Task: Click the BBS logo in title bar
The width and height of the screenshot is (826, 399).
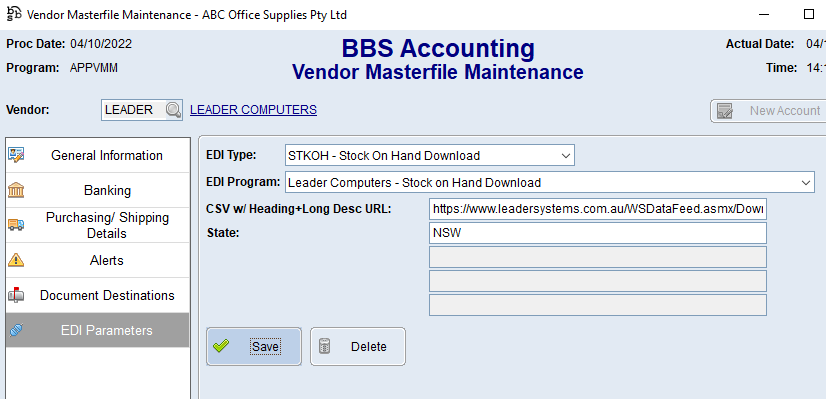Action: 13,14
